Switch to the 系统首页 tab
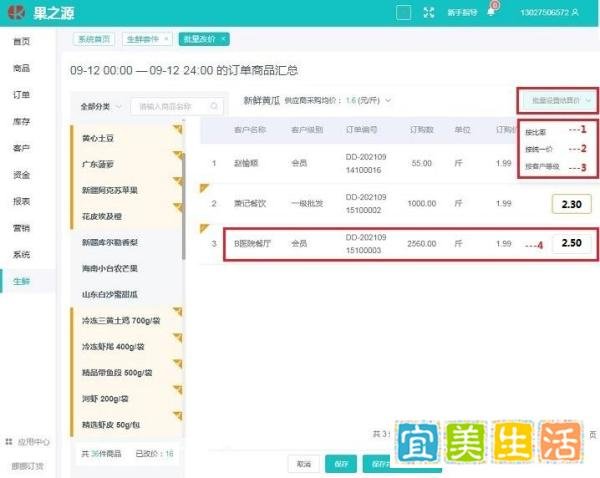 coord(94,39)
